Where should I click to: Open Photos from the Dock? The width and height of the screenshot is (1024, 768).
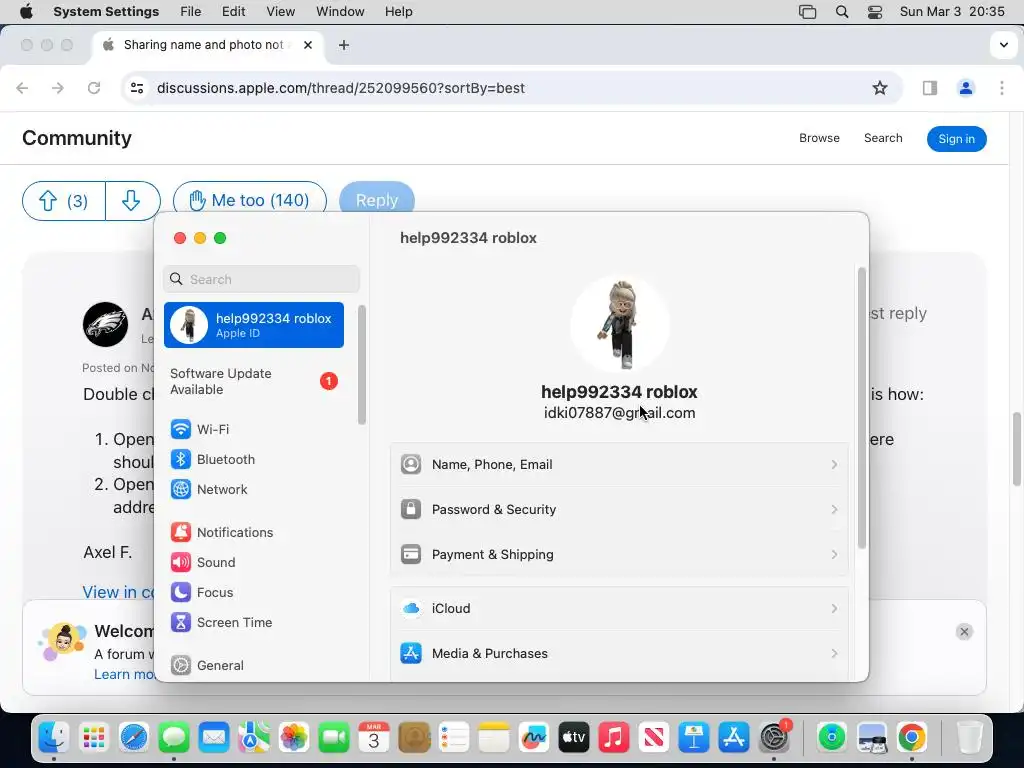tap(294, 738)
